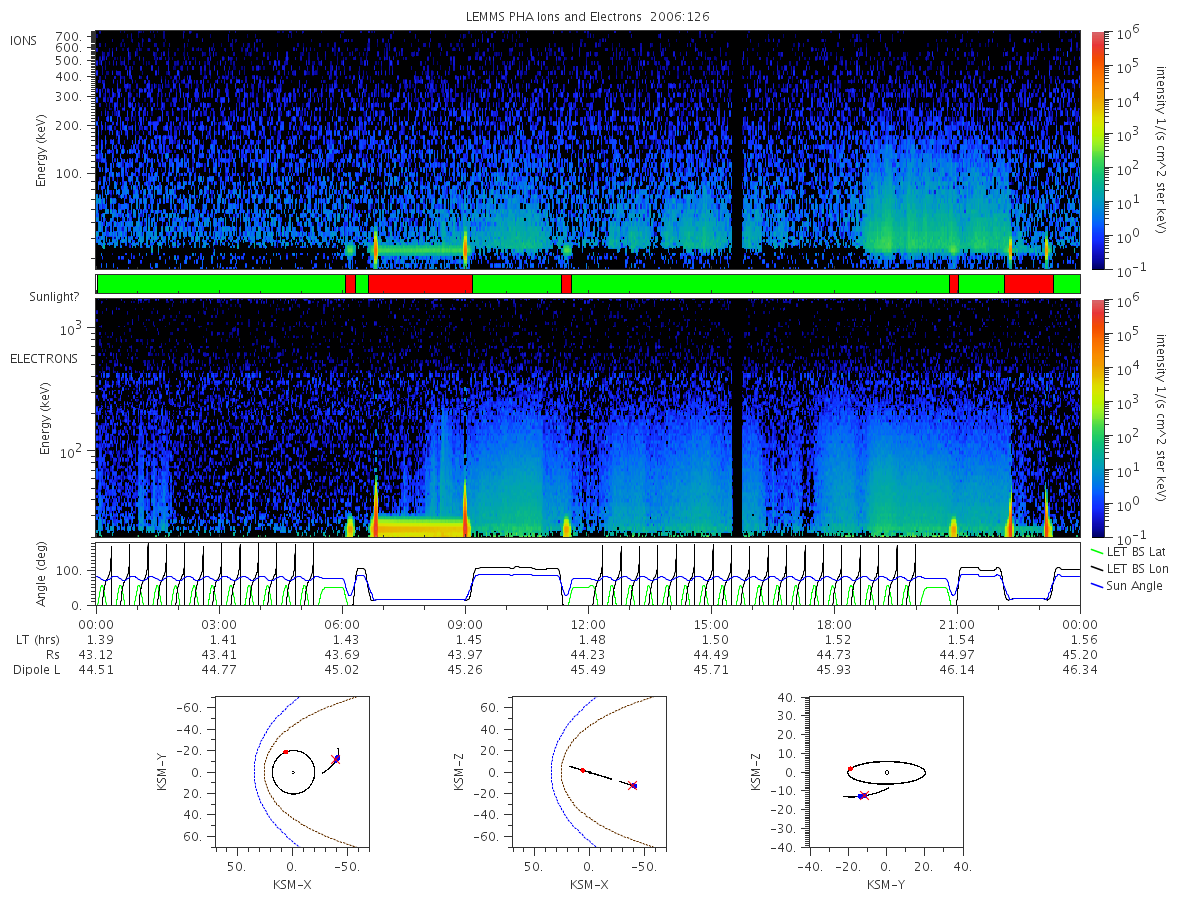The image size is (1200, 900).
Task: Click the plot title "LEMMS PHA Ions and Electrons 2006:126"
Action: pyautogui.click(x=588, y=17)
